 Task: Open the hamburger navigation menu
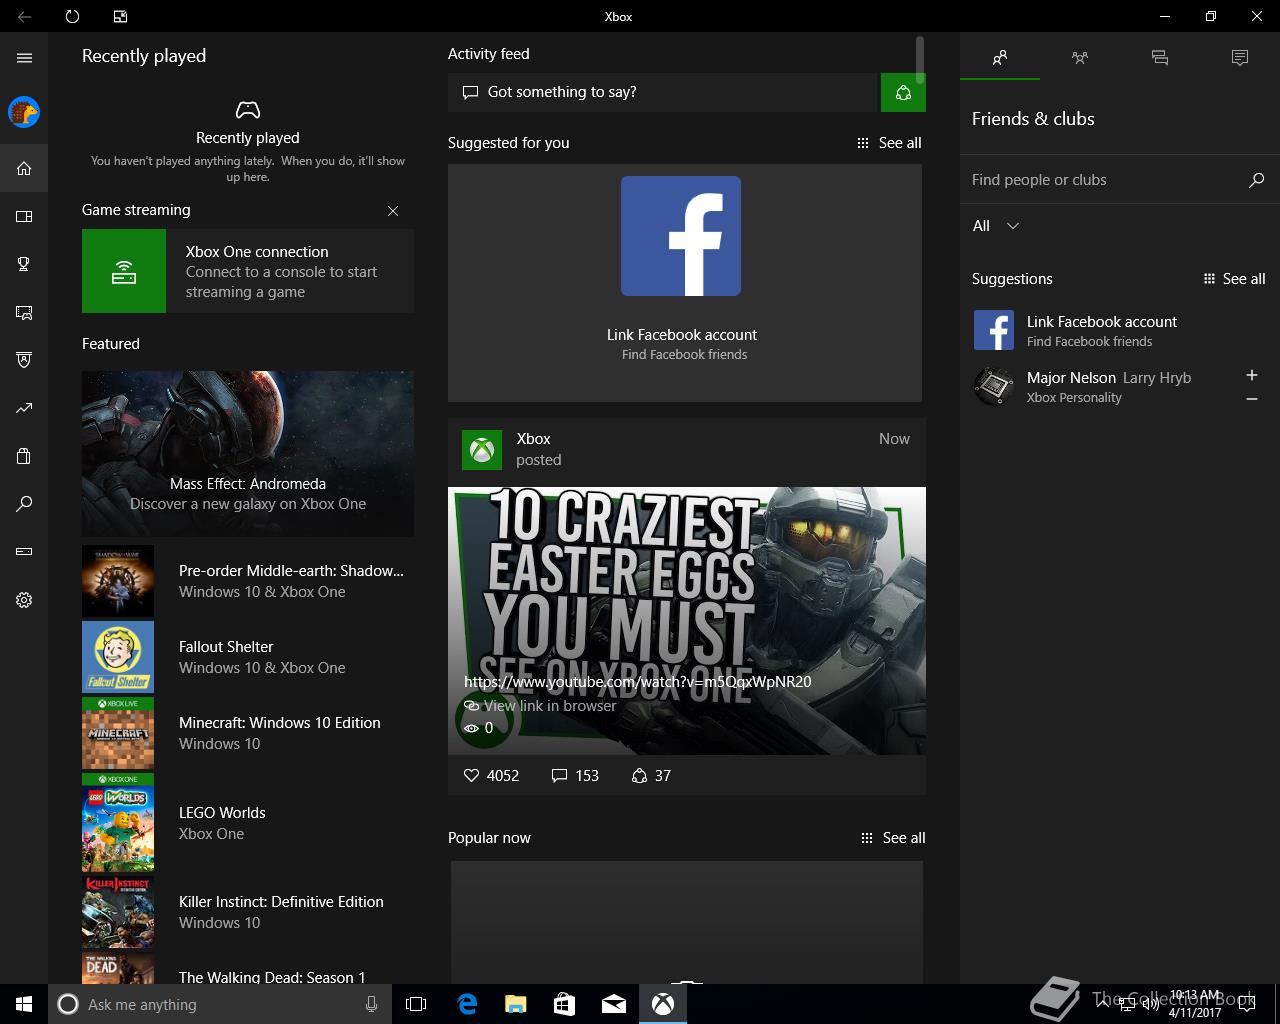click(x=24, y=58)
